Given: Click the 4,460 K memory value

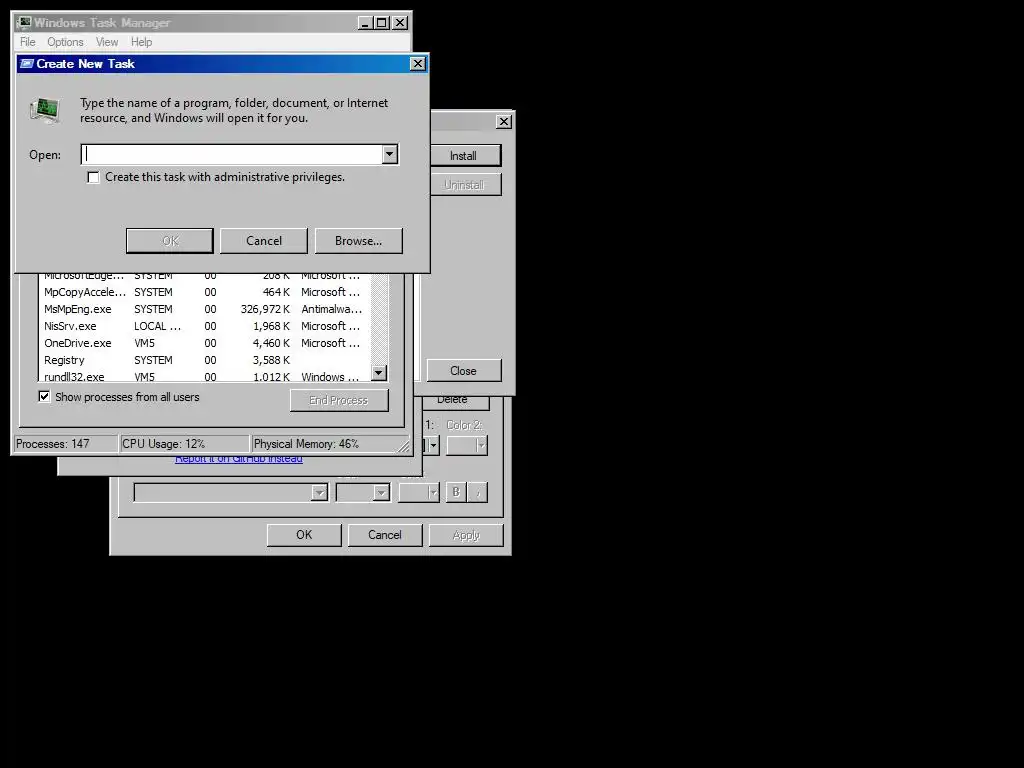Looking at the screenshot, I should click(271, 343).
